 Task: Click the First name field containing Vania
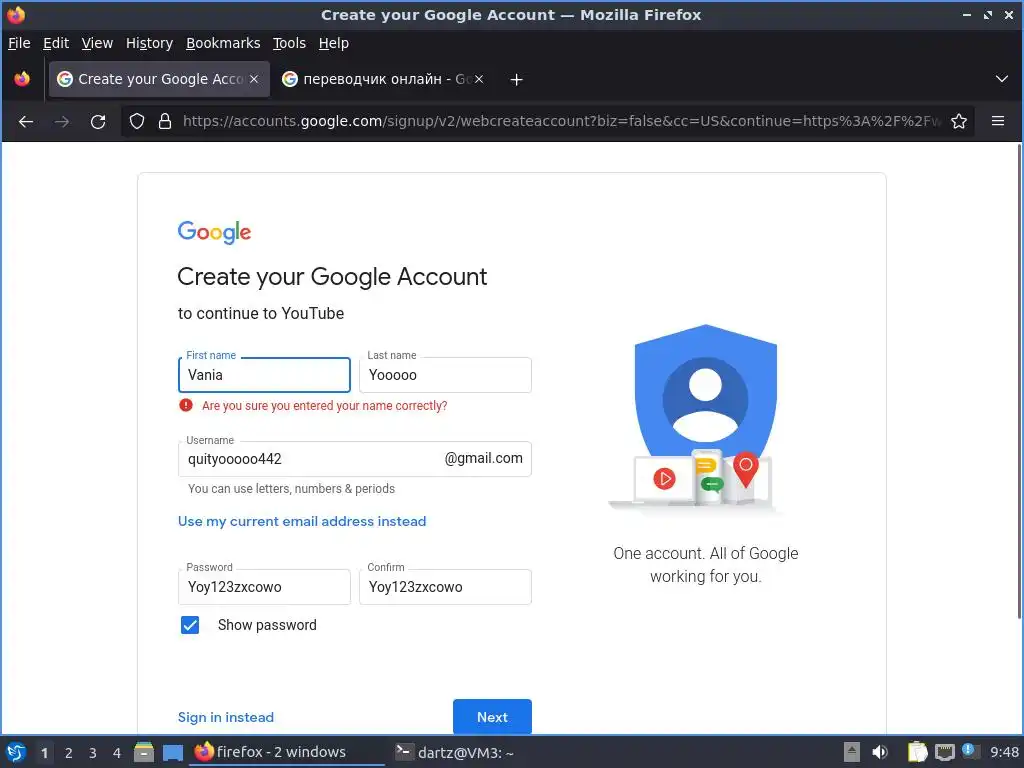coord(264,375)
